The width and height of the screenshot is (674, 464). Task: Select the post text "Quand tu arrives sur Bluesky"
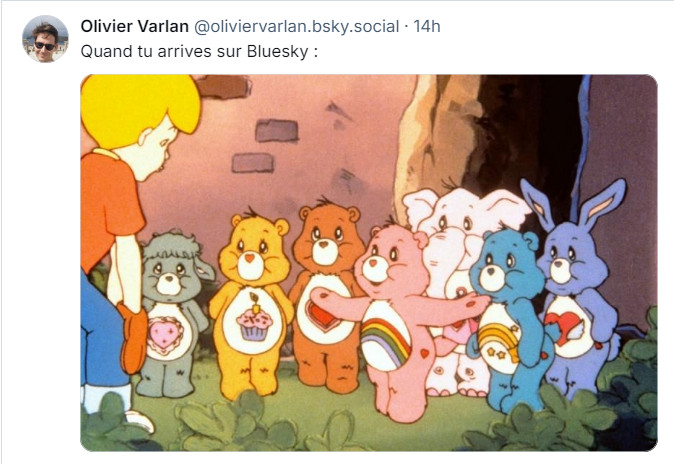[x=198, y=50]
